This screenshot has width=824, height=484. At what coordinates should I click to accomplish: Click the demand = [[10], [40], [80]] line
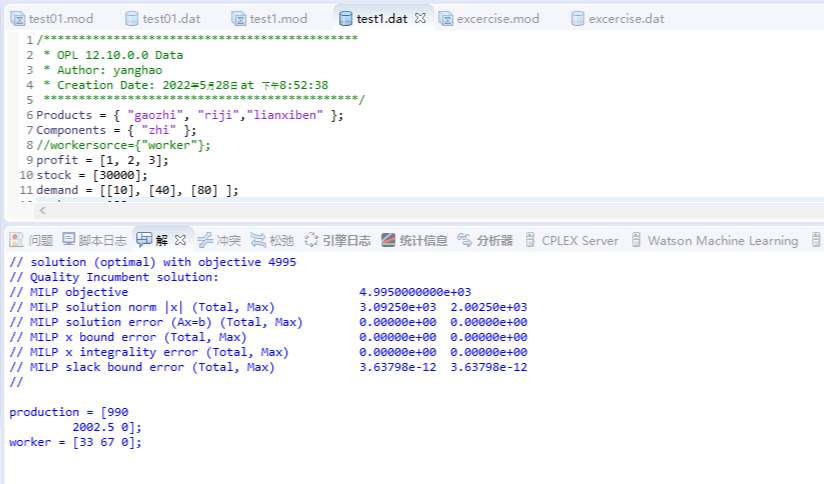click(137, 190)
